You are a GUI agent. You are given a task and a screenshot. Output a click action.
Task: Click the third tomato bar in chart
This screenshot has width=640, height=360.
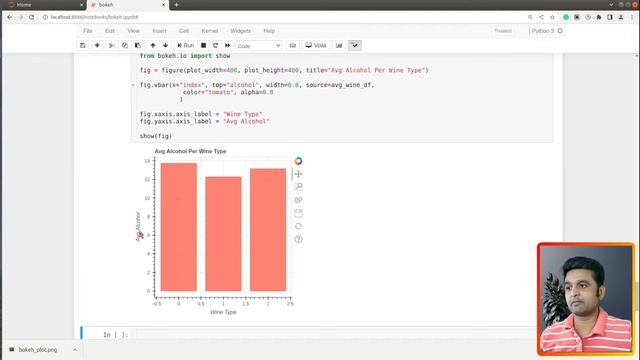[x=268, y=230]
